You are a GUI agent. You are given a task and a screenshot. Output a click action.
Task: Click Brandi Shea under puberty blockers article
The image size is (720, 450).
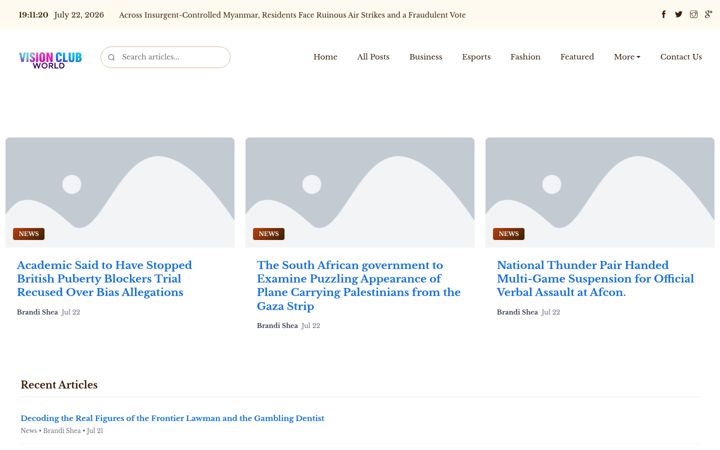tap(37, 312)
